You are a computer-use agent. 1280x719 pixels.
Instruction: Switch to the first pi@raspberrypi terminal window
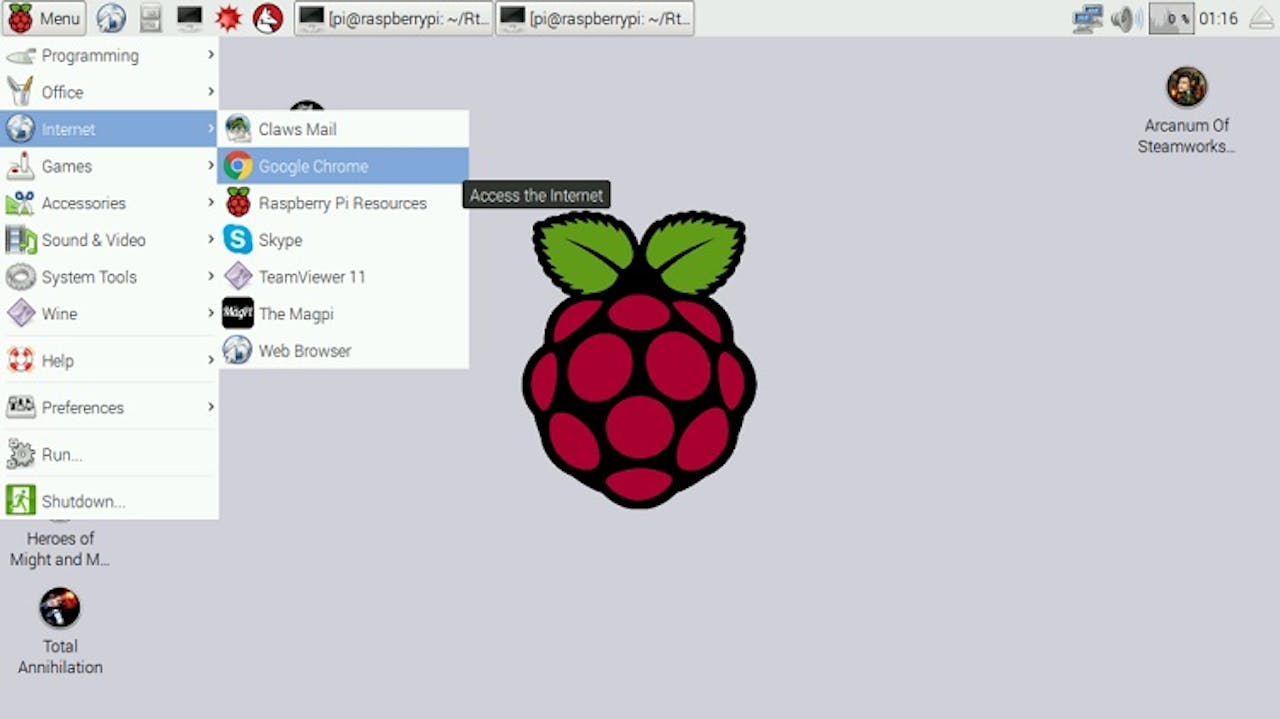[394, 18]
